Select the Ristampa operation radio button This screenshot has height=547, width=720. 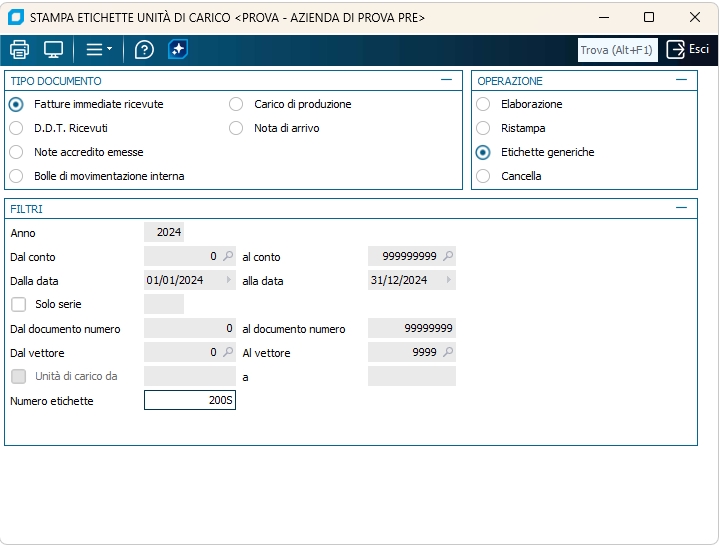pyautogui.click(x=483, y=128)
